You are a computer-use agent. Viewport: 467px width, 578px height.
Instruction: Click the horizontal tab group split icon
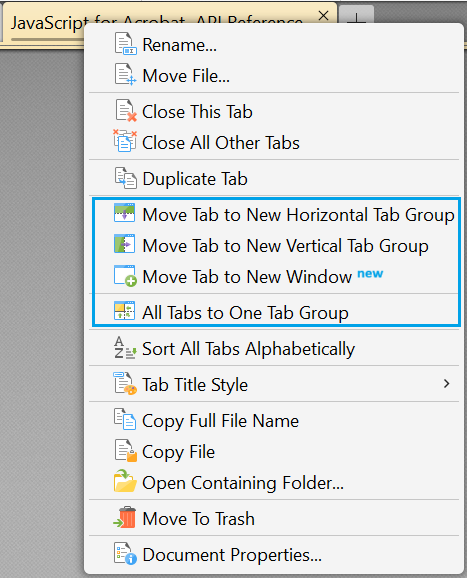pyautogui.click(x=125, y=213)
